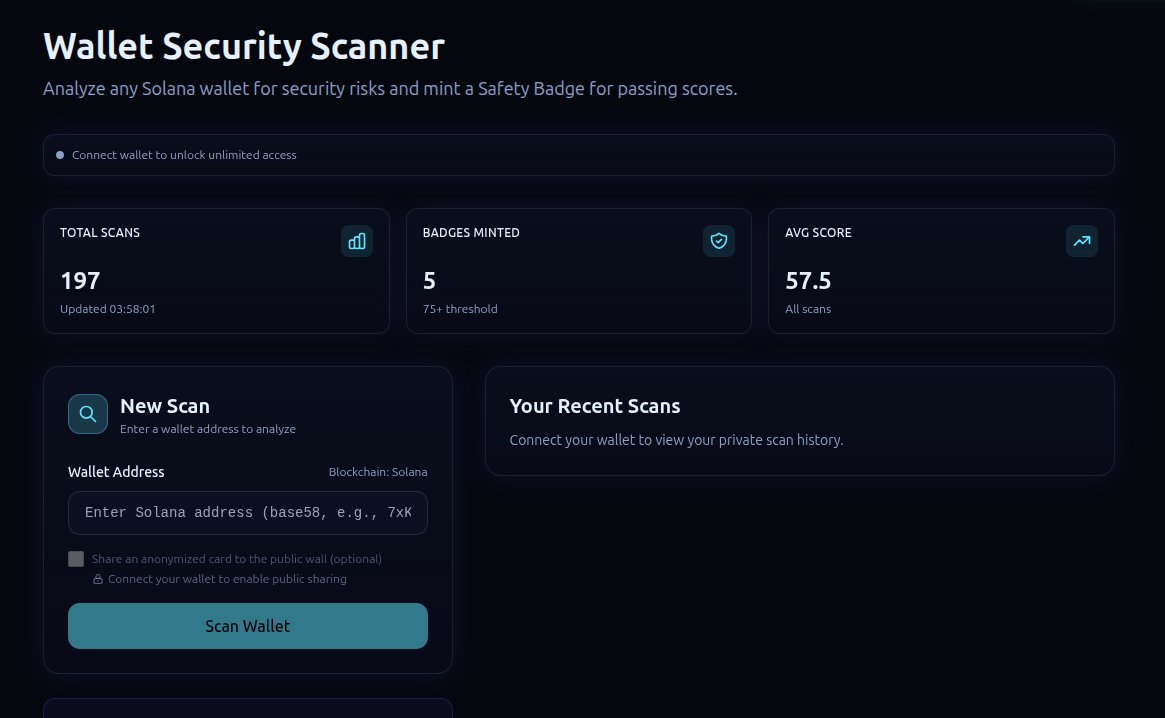Click the Blockchain: Solana label
The height and width of the screenshot is (718, 1165).
point(377,472)
